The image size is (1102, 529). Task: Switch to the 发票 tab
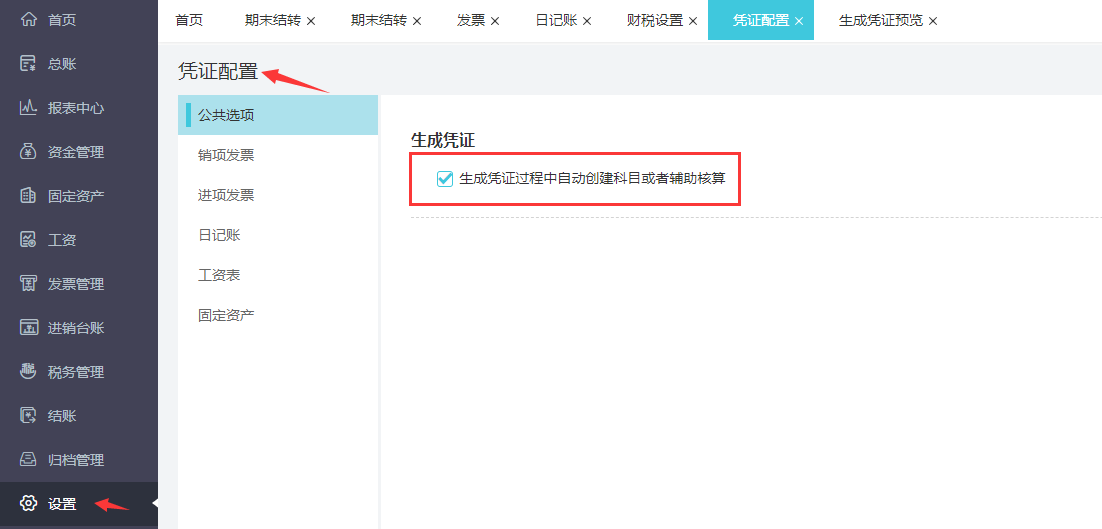(471, 20)
